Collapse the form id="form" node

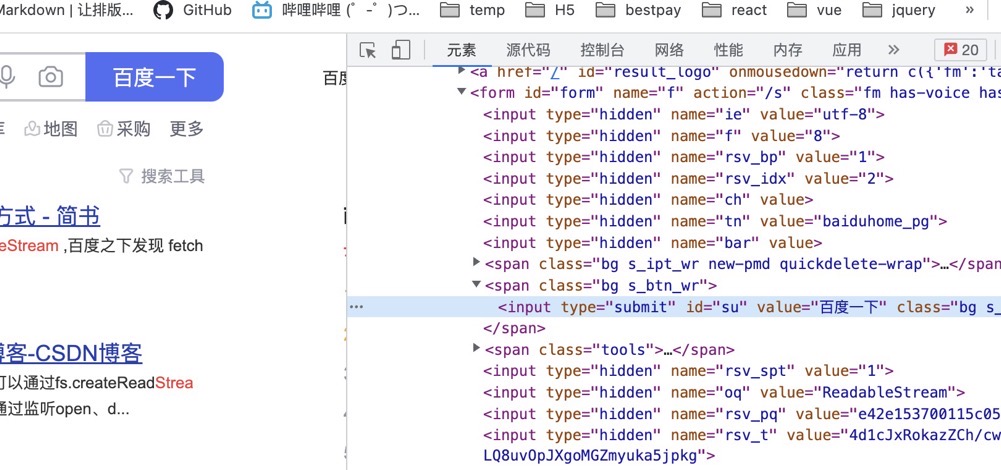coord(462,92)
